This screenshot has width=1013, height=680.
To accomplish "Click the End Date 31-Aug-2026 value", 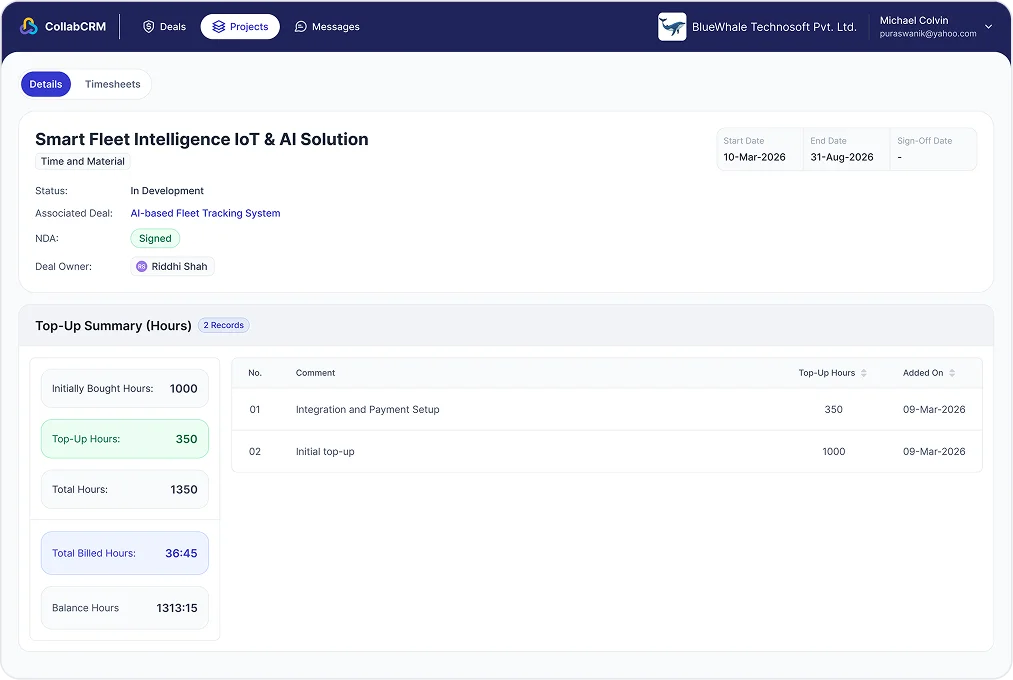I will coord(842,157).
